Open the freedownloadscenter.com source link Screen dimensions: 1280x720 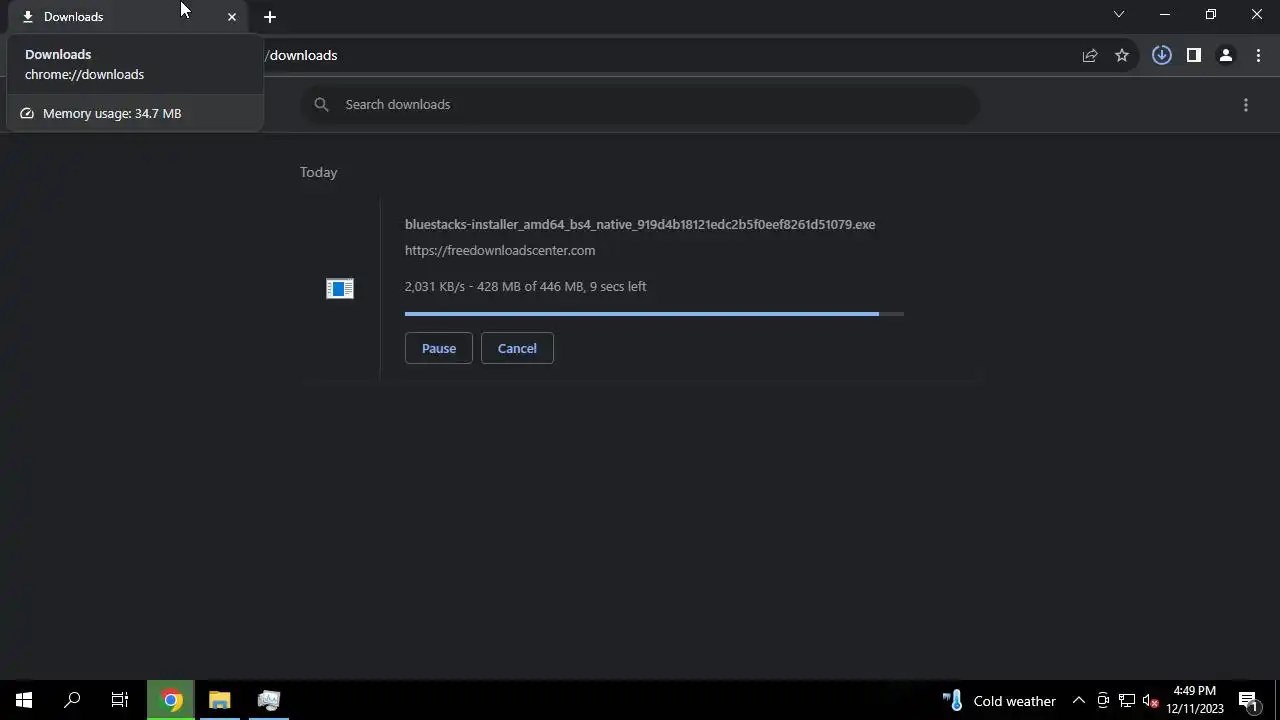[x=500, y=250]
